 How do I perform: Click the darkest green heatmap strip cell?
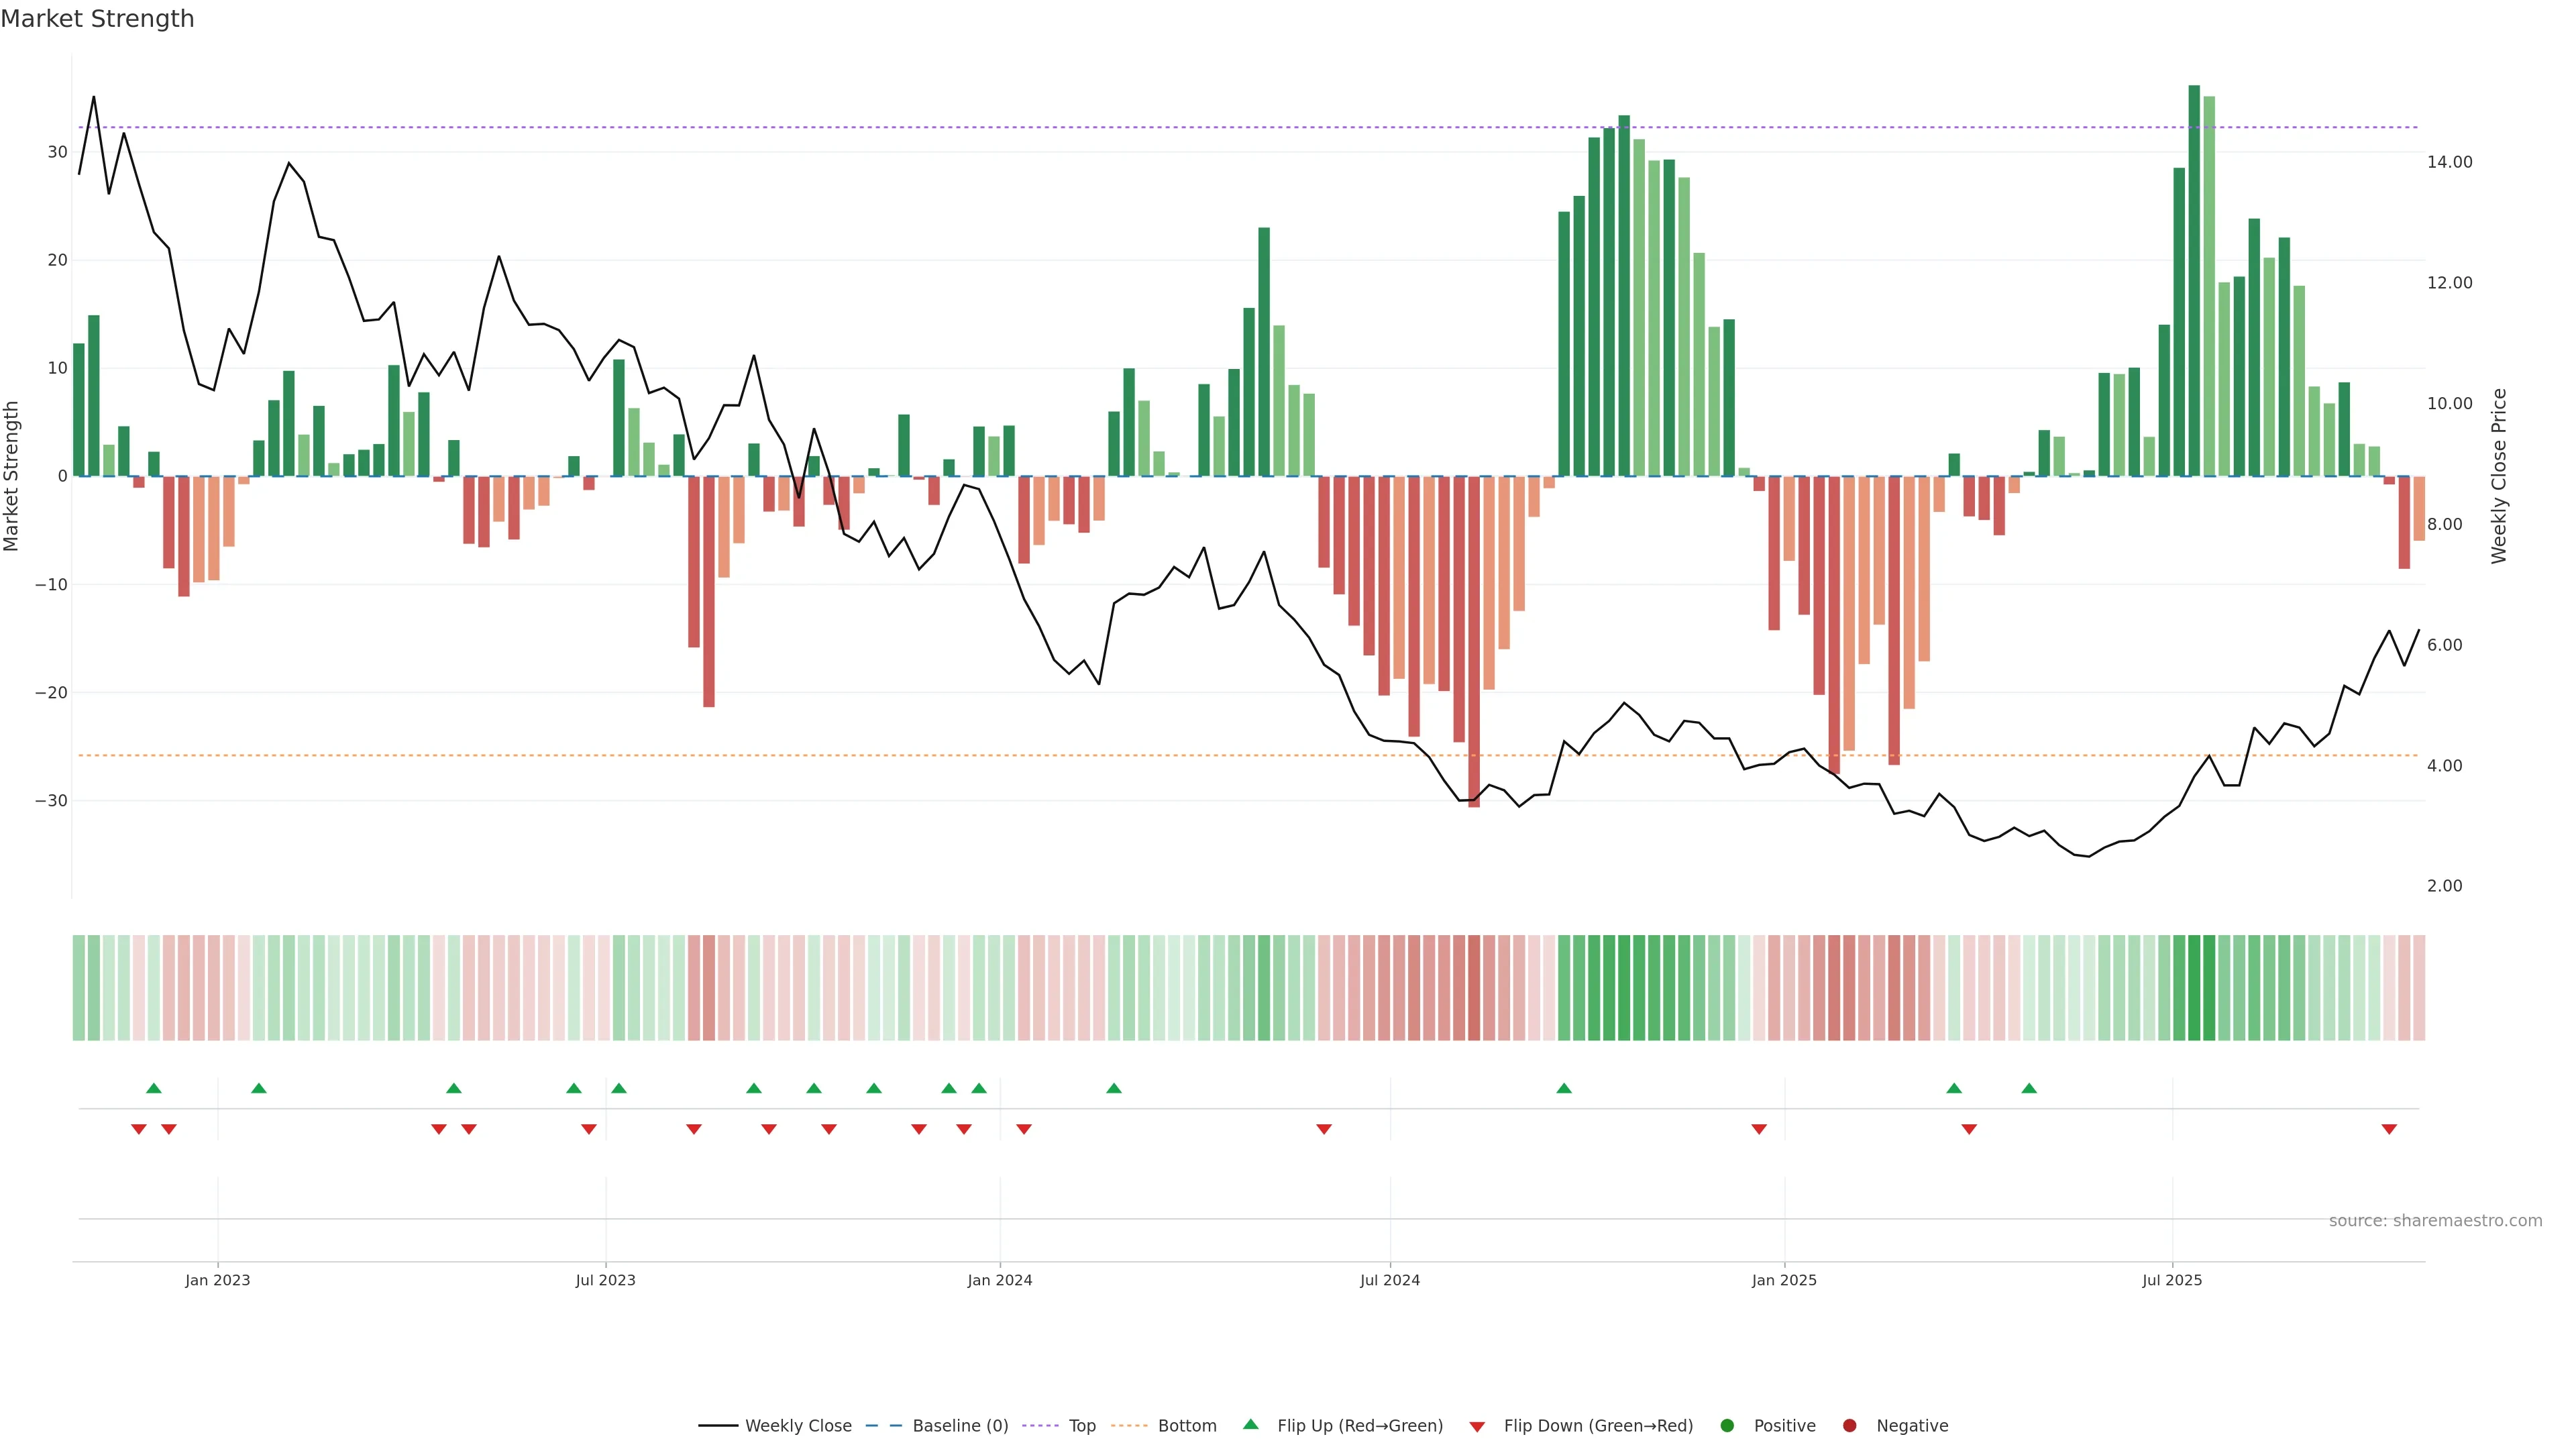click(2194, 987)
